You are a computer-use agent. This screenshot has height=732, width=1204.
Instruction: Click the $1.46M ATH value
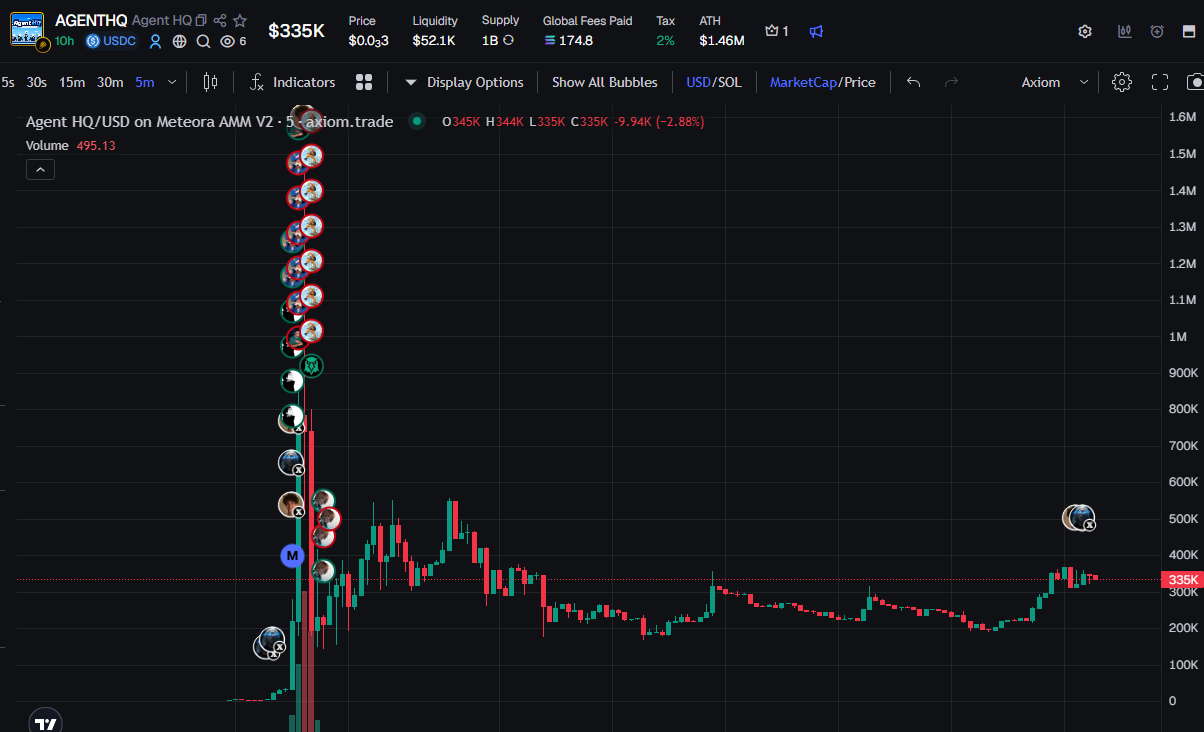[x=722, y=41]
